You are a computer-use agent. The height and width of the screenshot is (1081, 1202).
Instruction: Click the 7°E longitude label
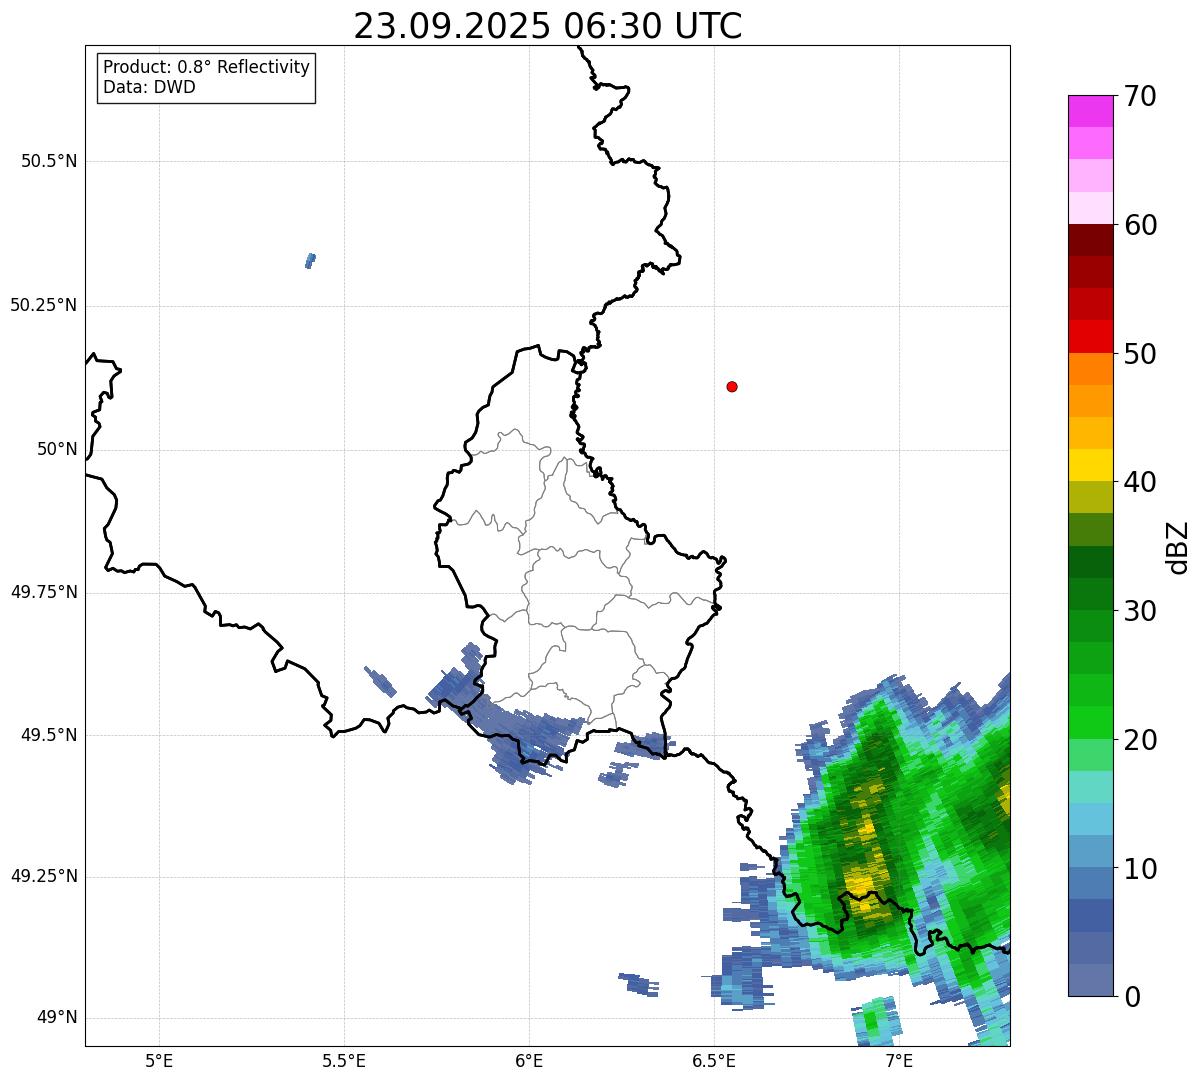coord(899,1060)
